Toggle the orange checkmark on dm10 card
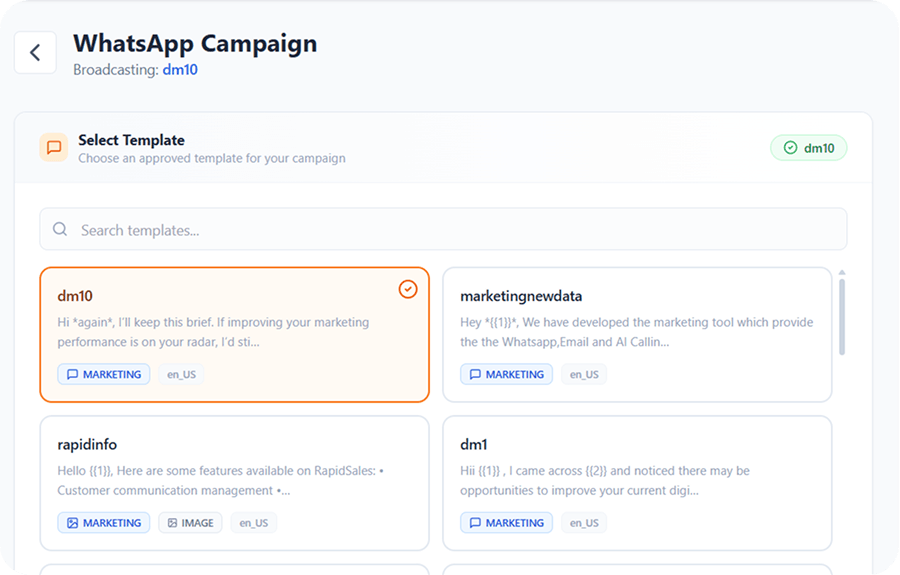Image resolution: width=900 pixels, height=575 pixels. (408, 289)
